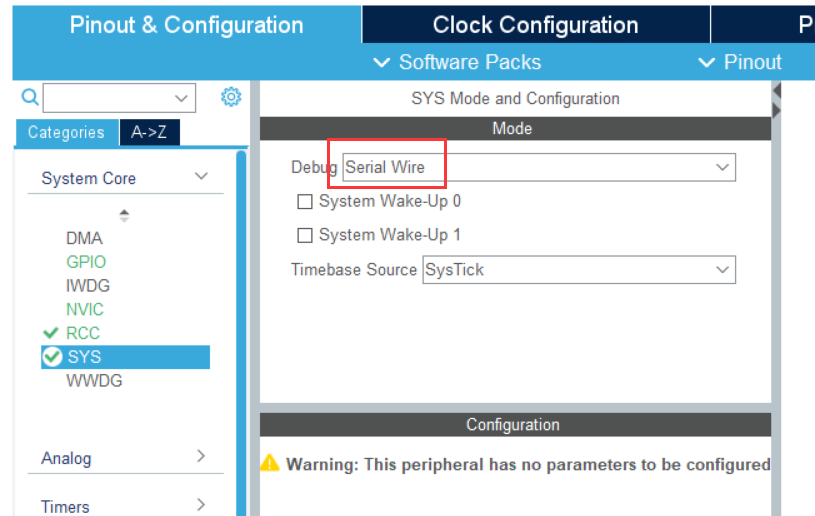
Task: Expand the Timers category
Action: (x=201, y=505)
